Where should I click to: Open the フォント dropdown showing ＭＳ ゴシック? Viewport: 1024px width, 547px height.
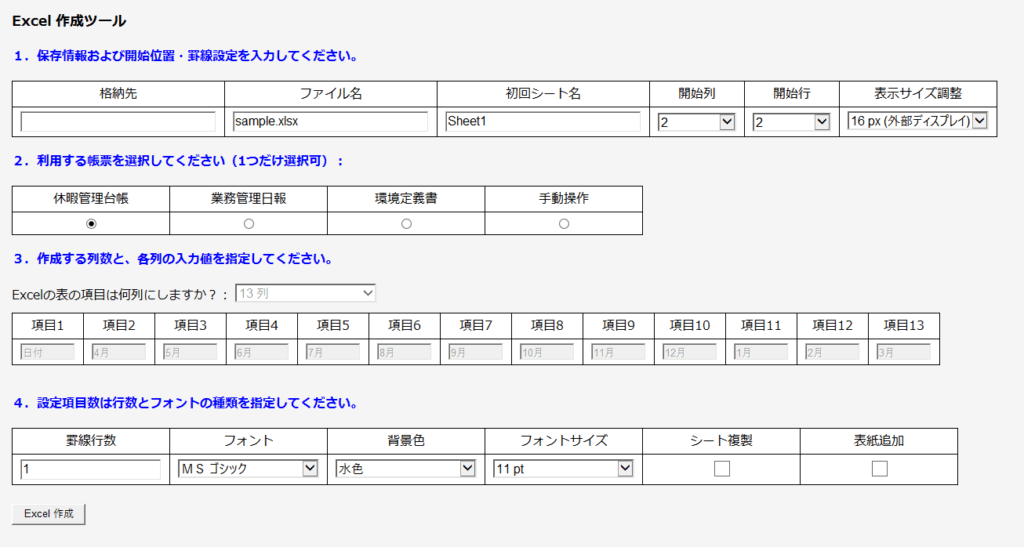point(248,469)
